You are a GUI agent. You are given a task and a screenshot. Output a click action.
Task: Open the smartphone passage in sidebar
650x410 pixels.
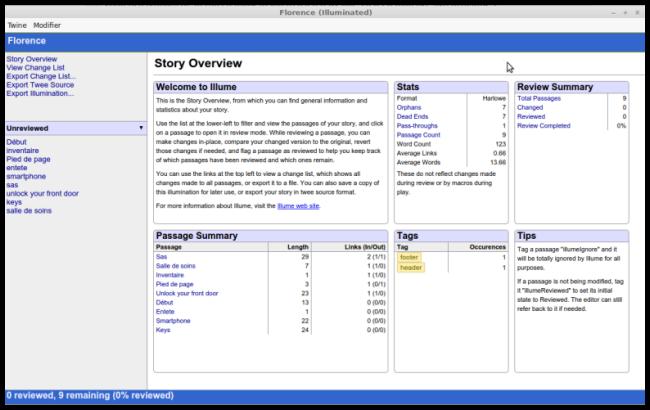26,176
